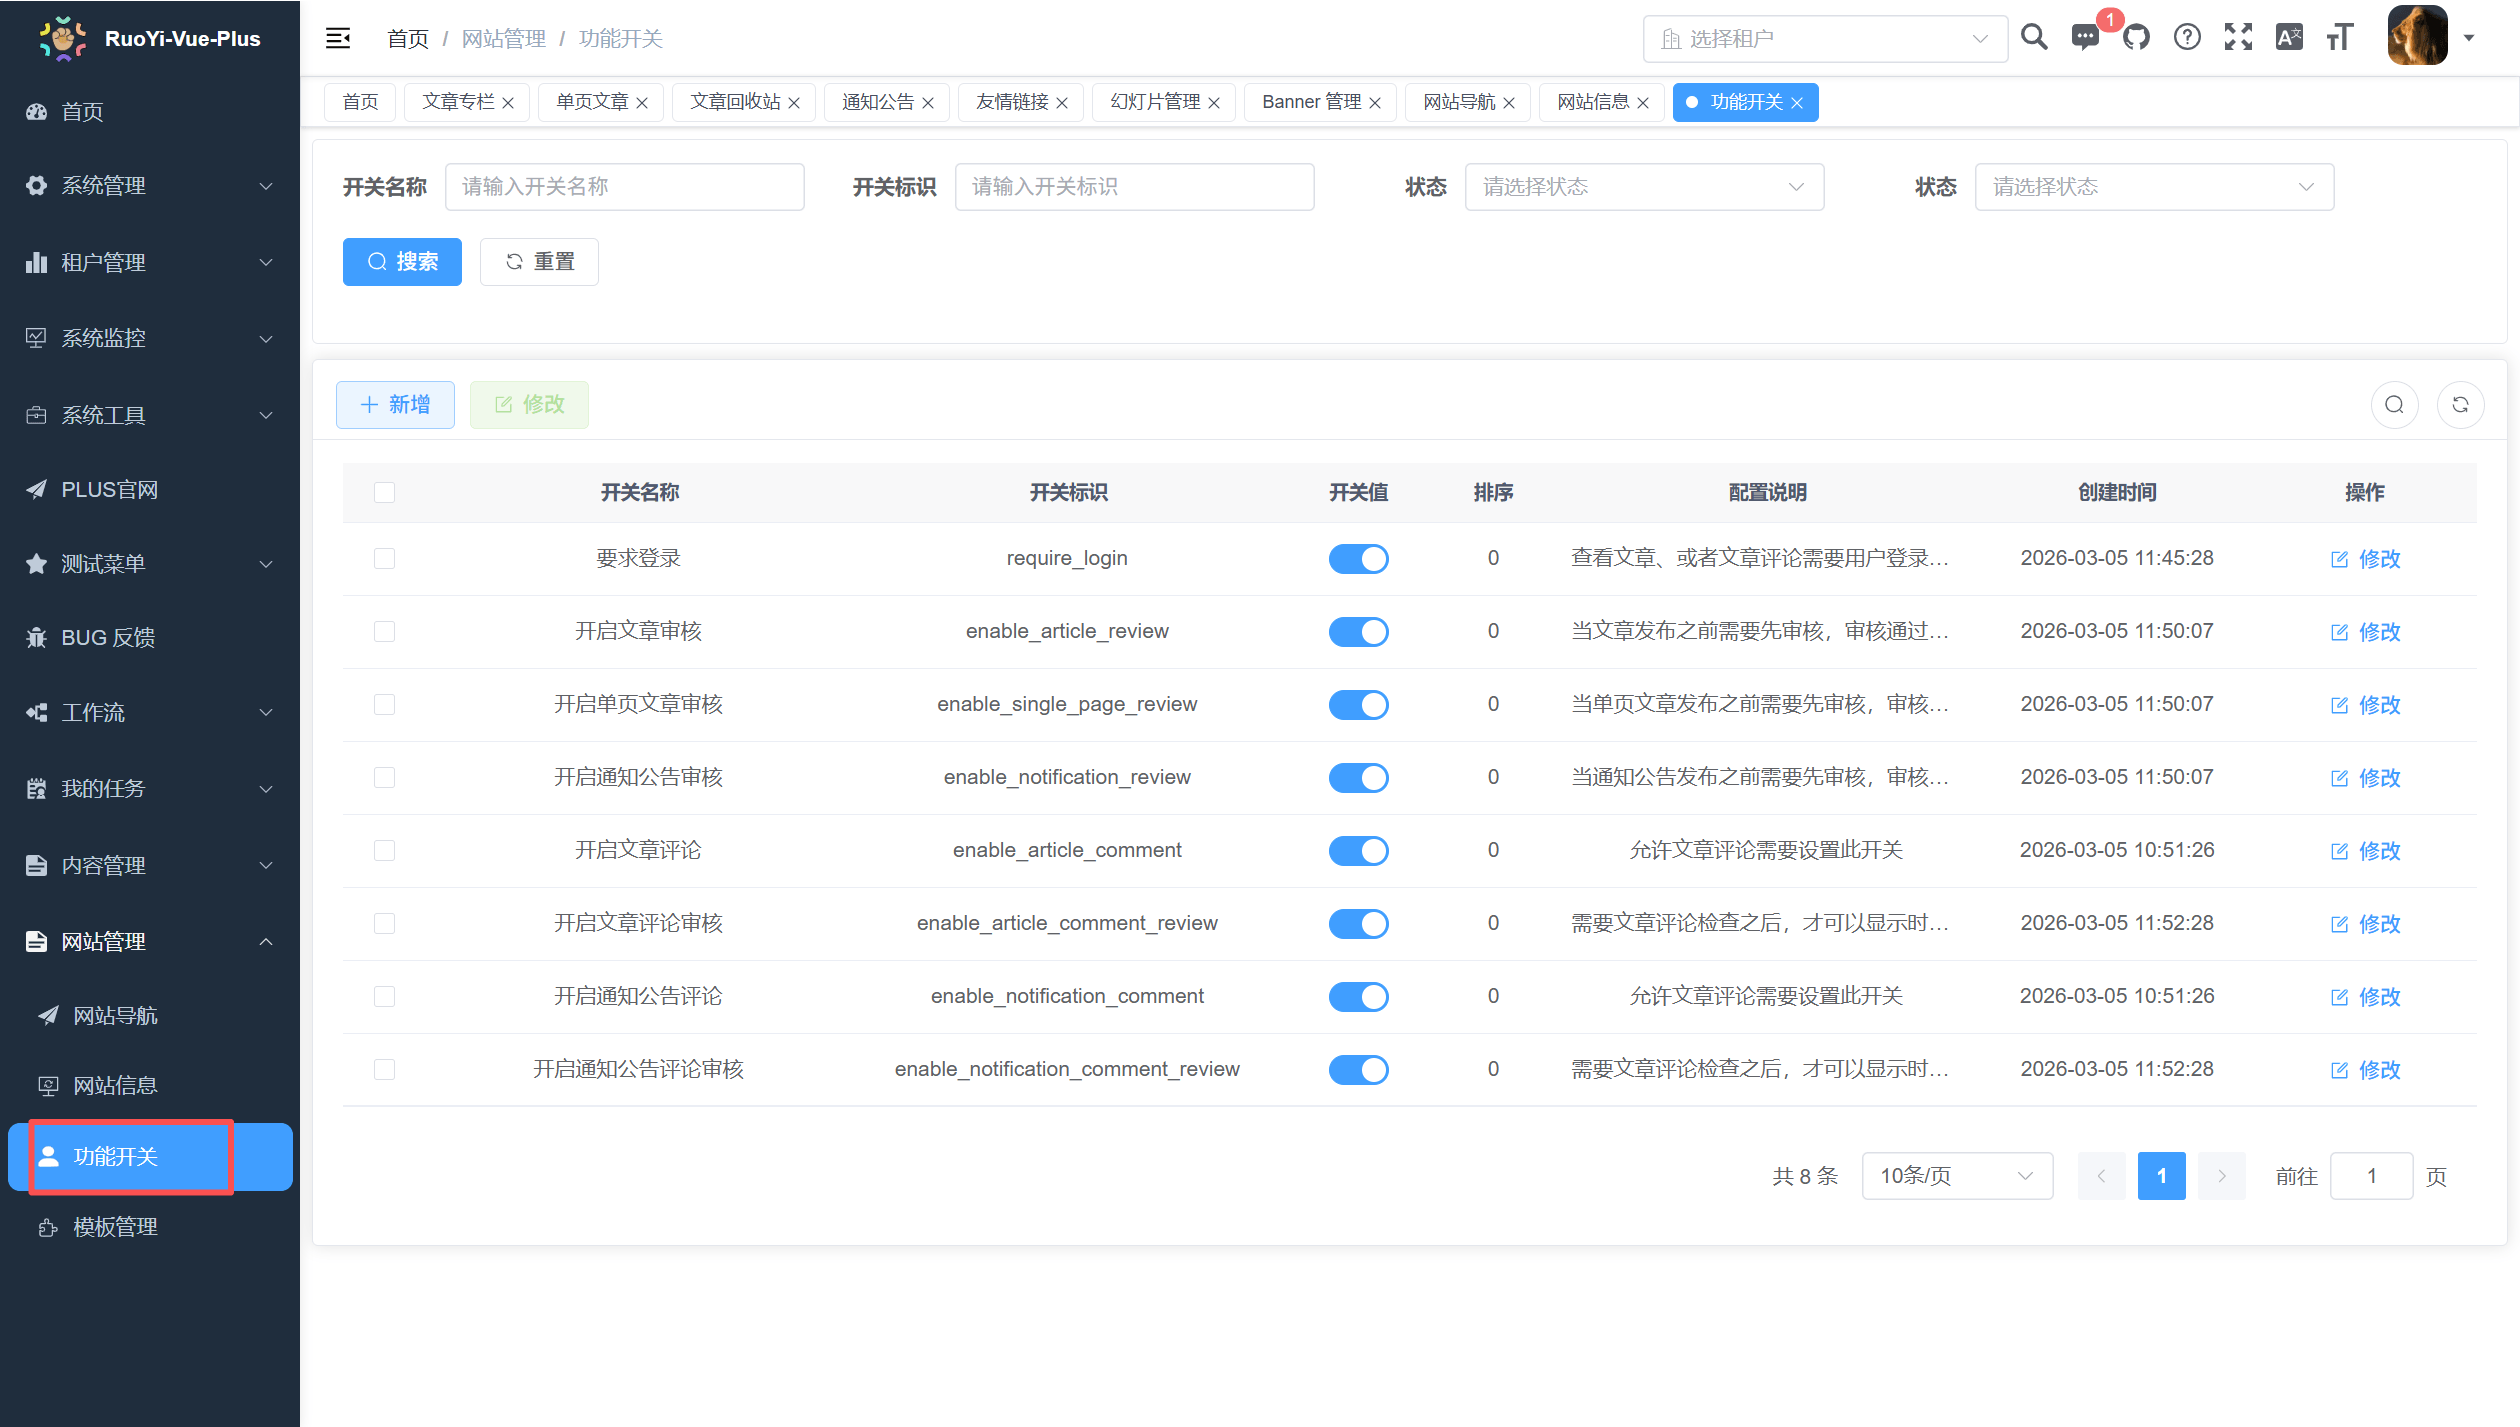This screenshot has height=1427, width=2520.
Task: Open the 10条/页 page size dropdown
Action: pos(1956,1176)
